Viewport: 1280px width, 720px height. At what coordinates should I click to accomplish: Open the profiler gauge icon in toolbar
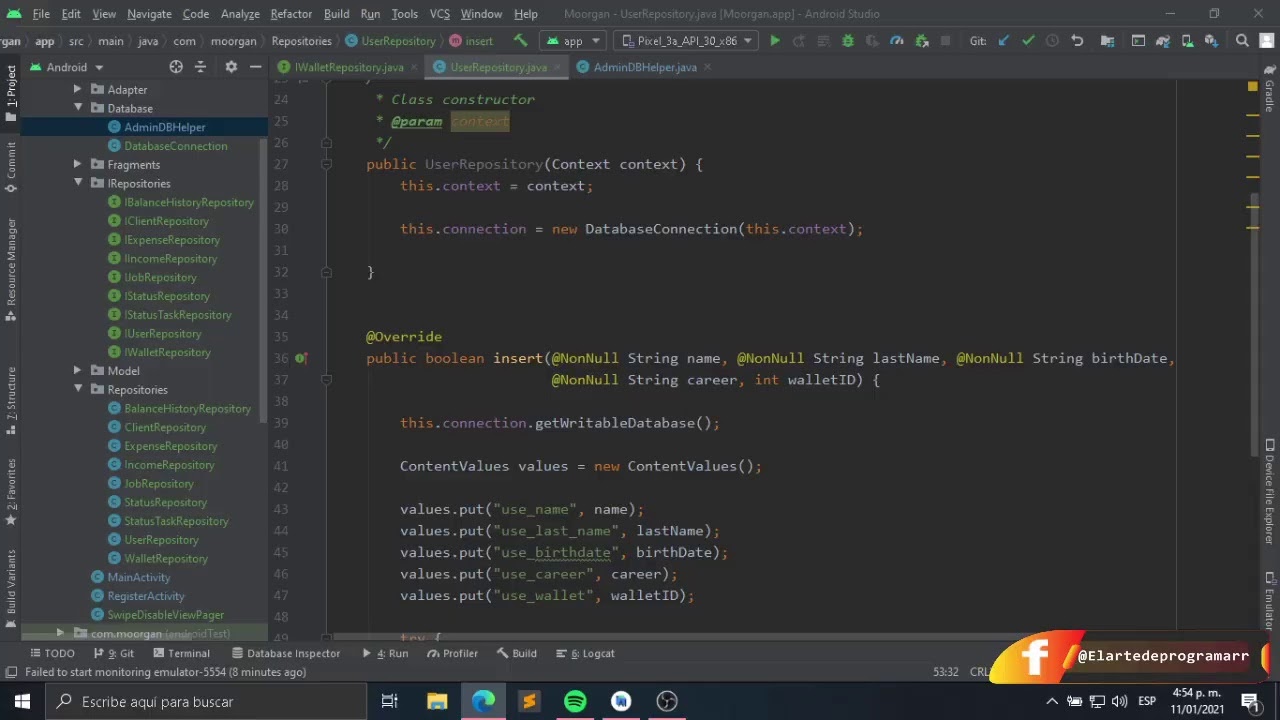[897, 41]
